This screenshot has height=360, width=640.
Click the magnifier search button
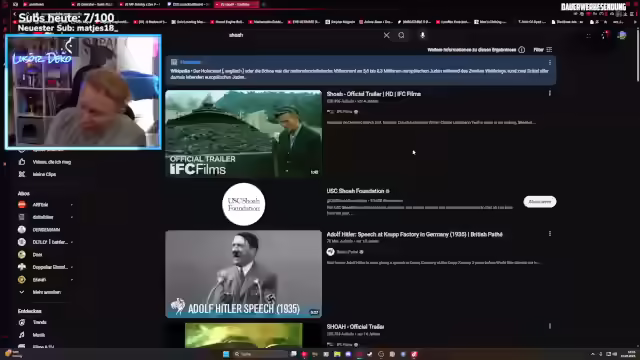pos(402,36)
